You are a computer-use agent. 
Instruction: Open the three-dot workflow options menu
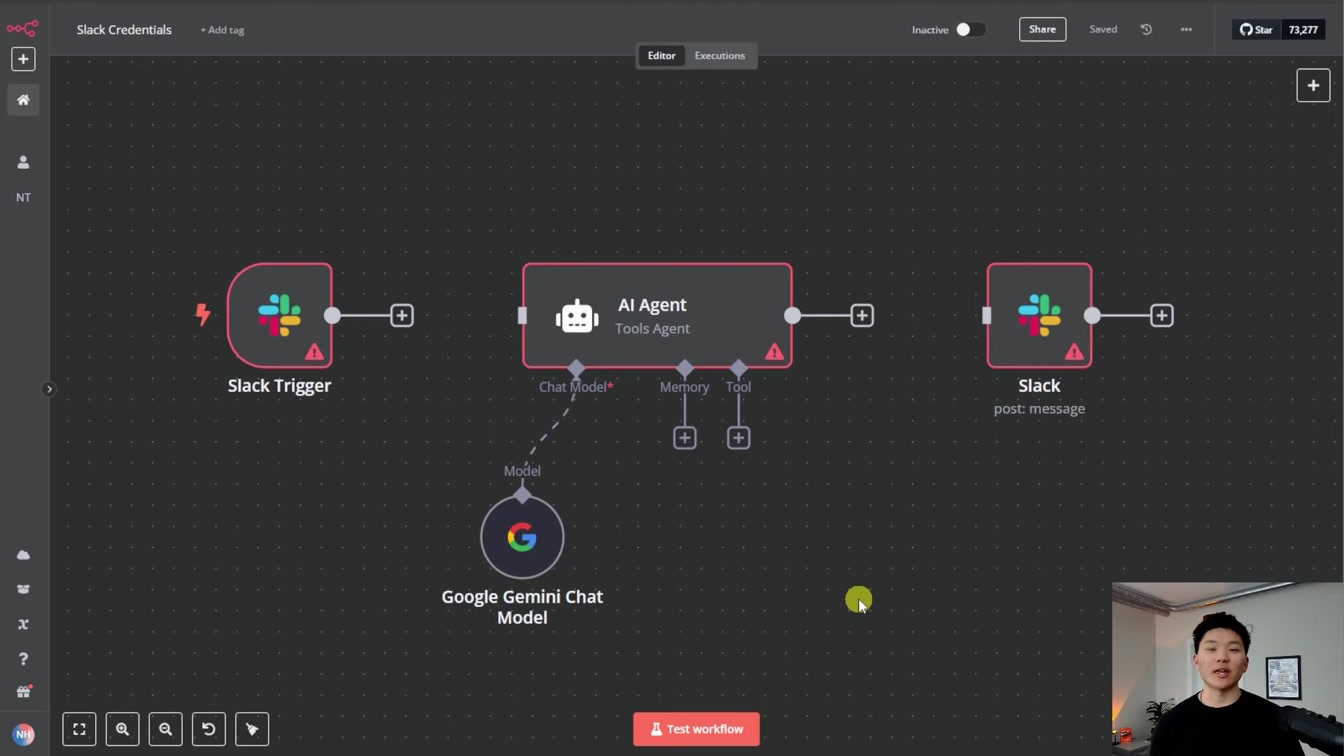(x=1186, y=29)
